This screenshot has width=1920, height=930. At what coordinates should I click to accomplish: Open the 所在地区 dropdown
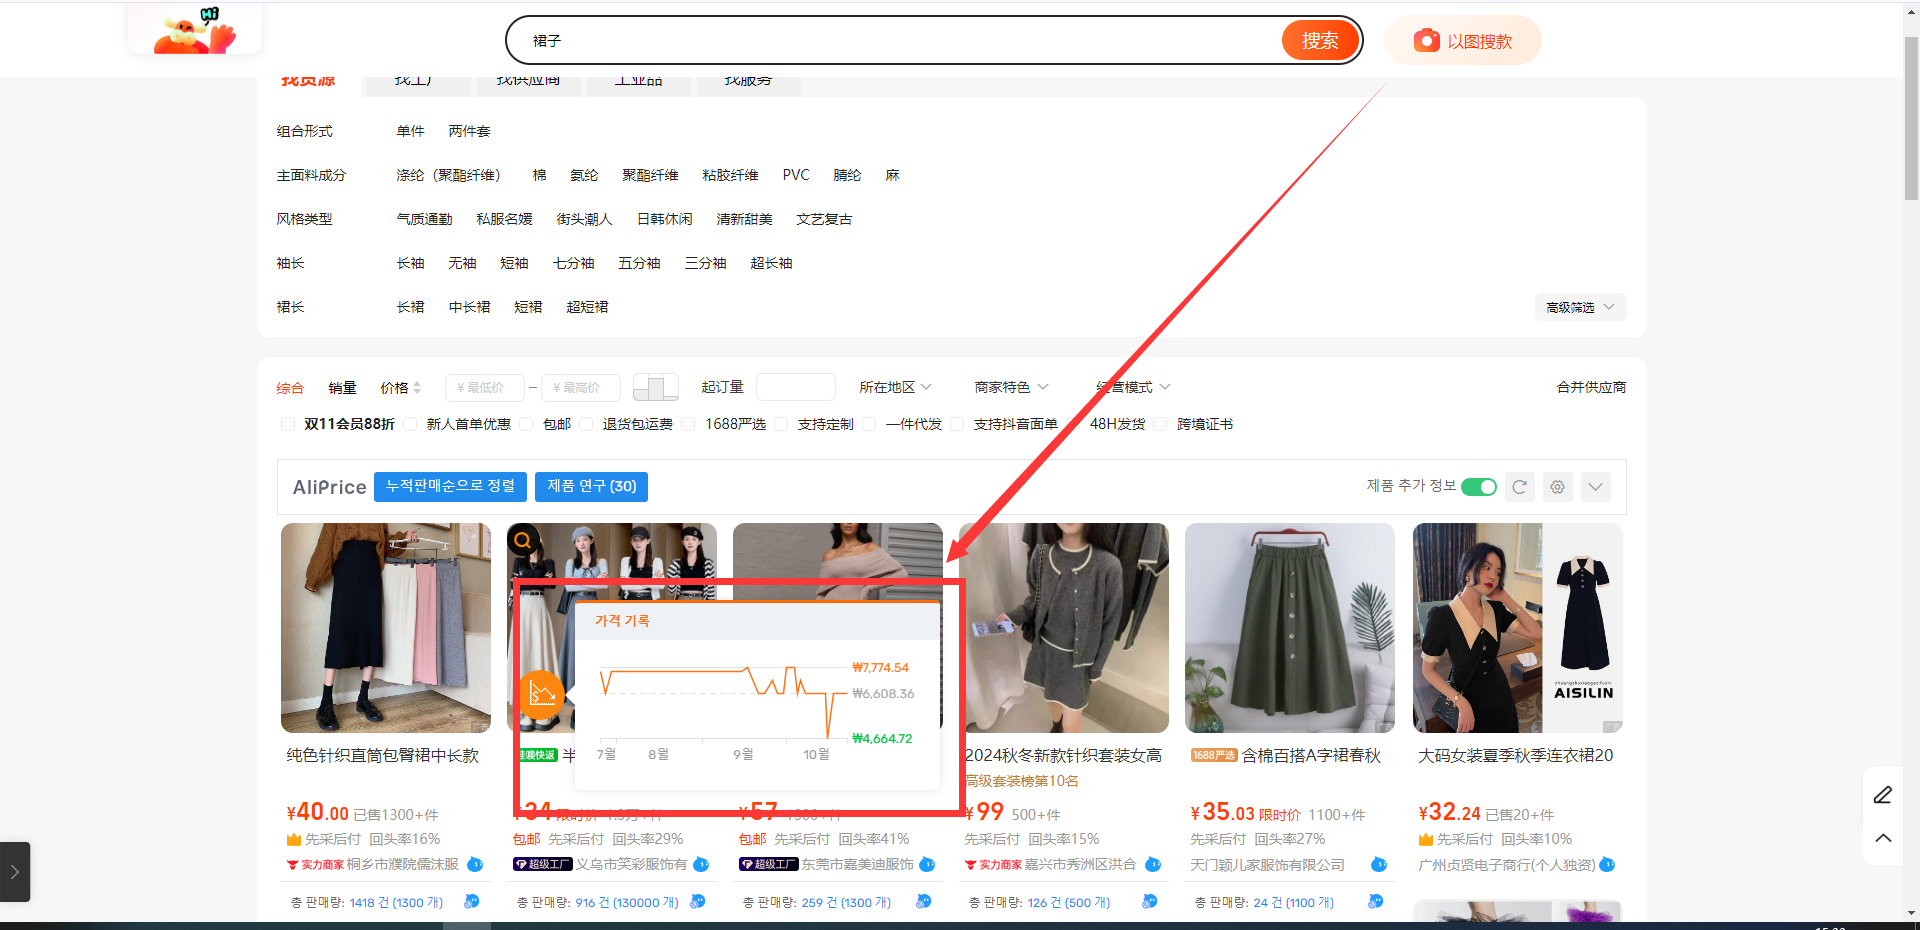pyautogui.click(x=895, y=387)
